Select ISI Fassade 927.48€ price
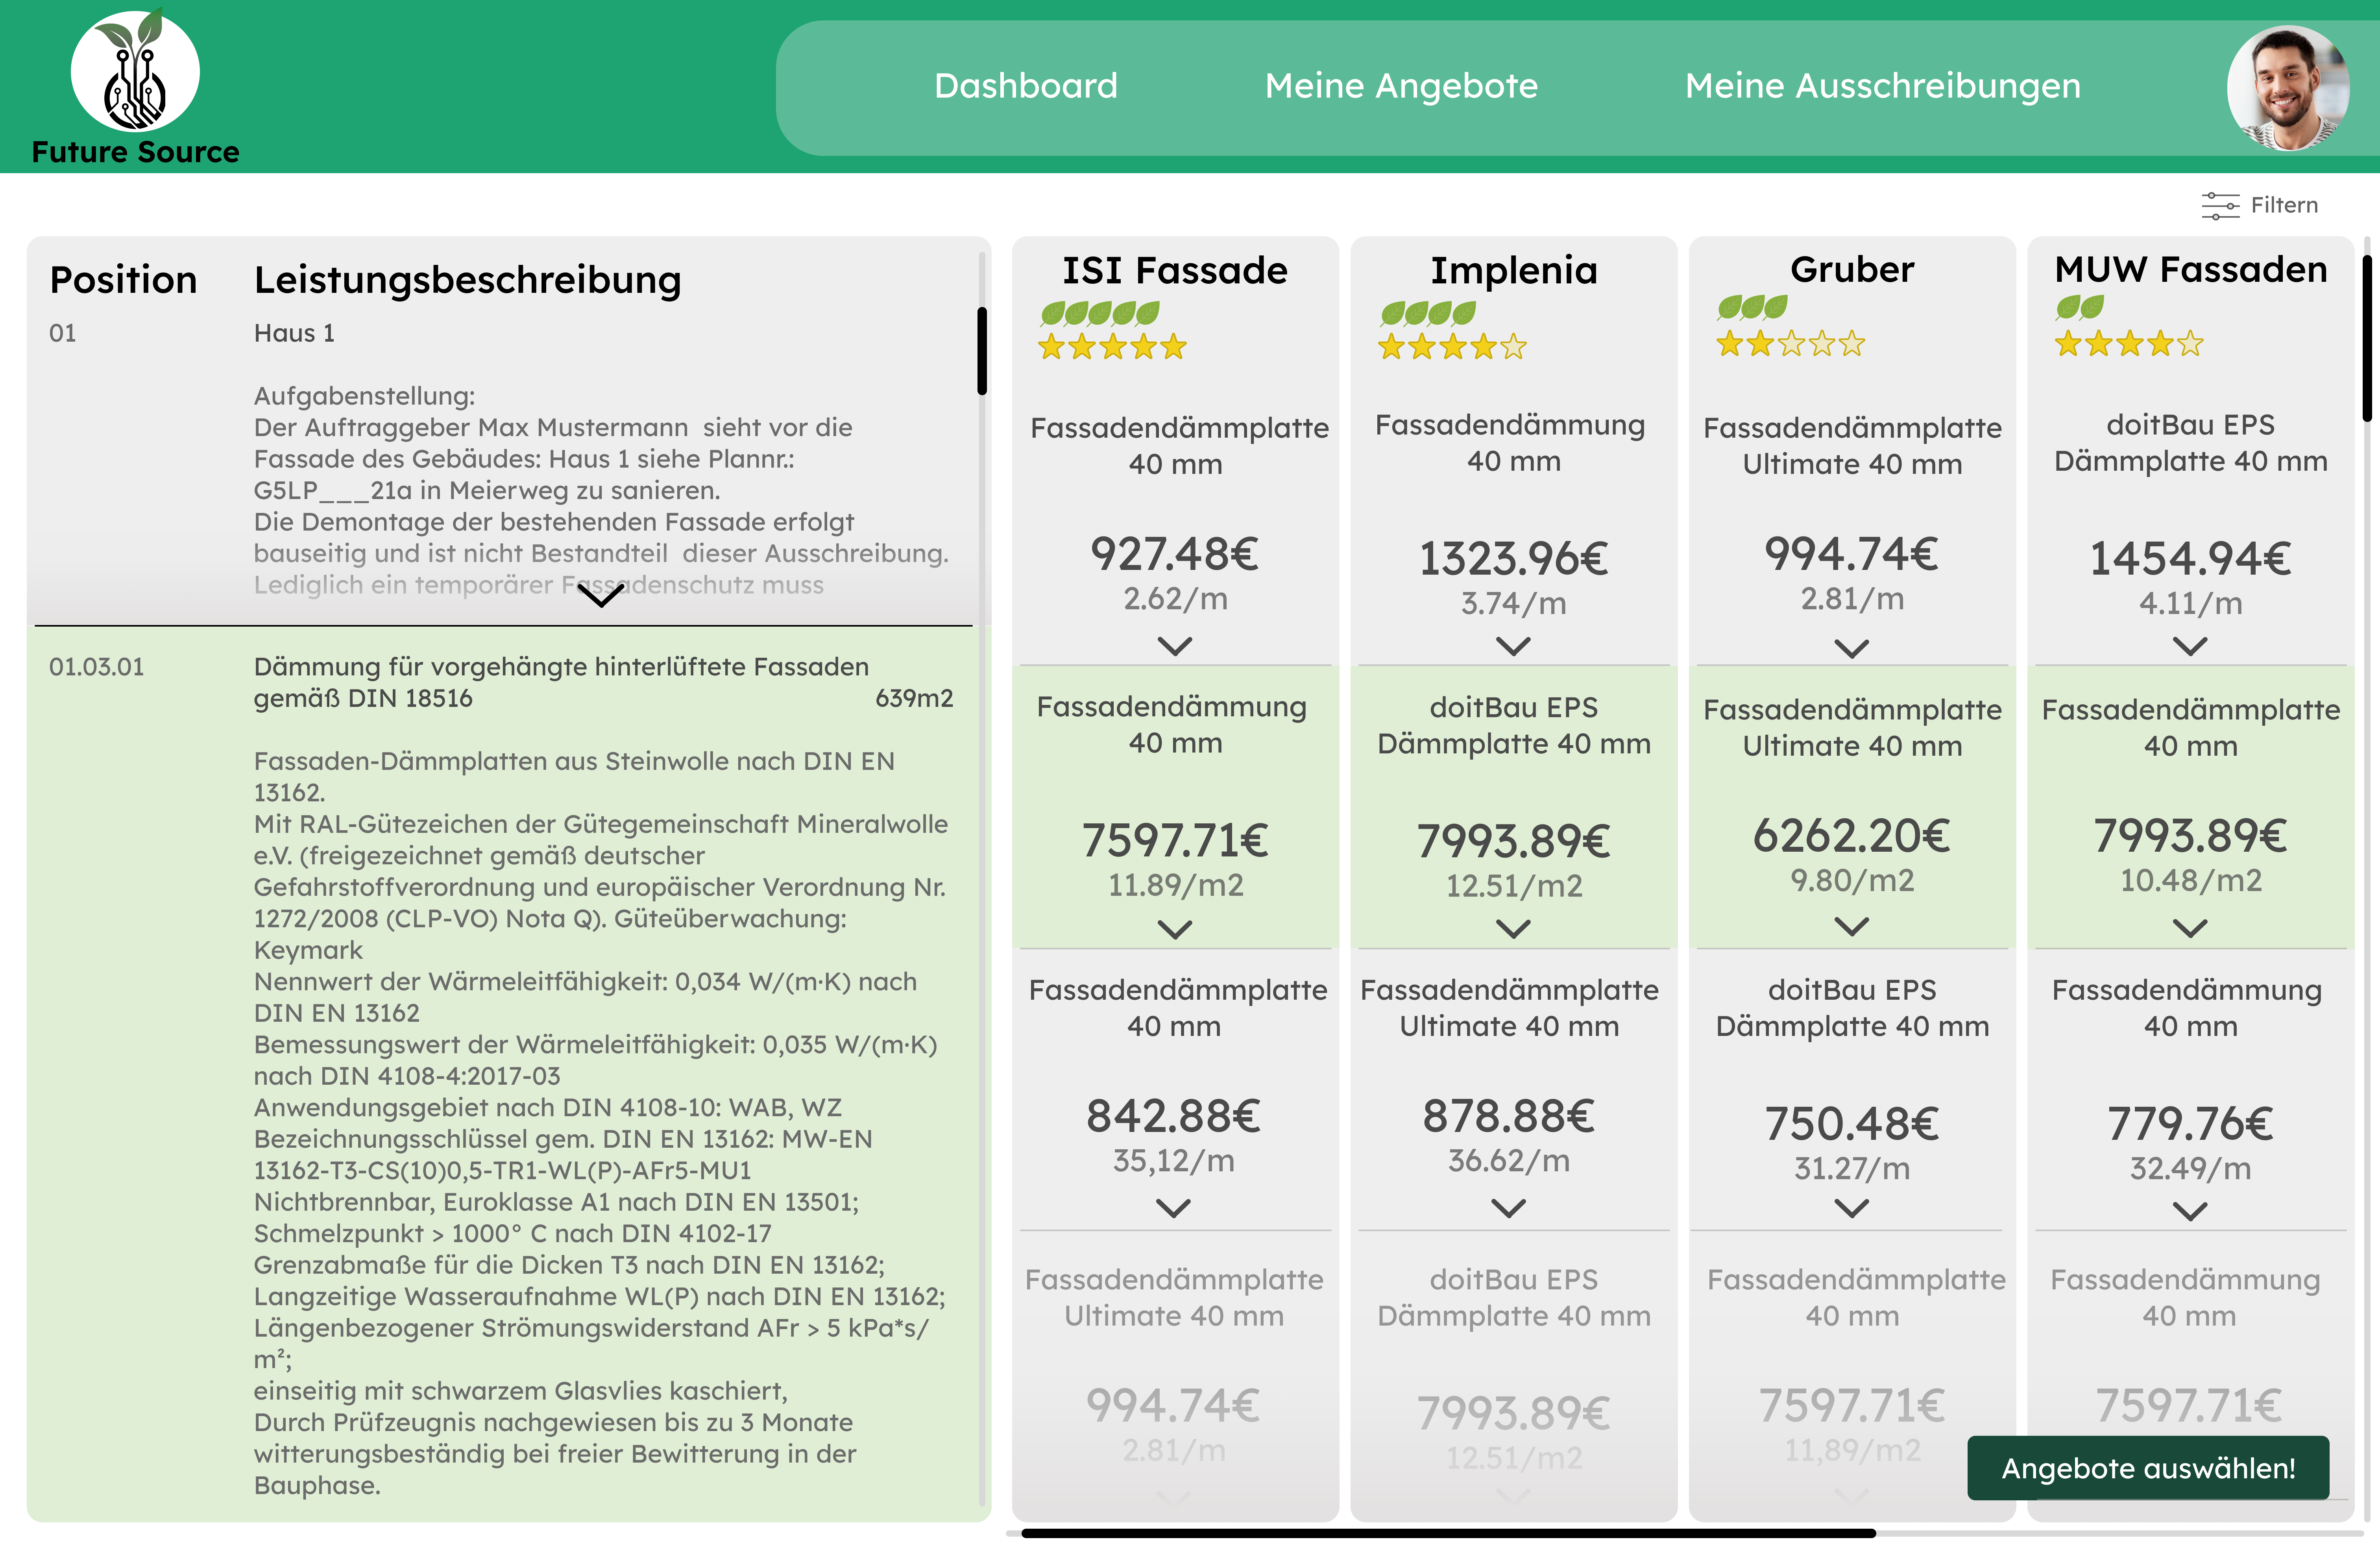Image resolution: width=2380 pixels, height=1546 pixels. coord(1174,554)
